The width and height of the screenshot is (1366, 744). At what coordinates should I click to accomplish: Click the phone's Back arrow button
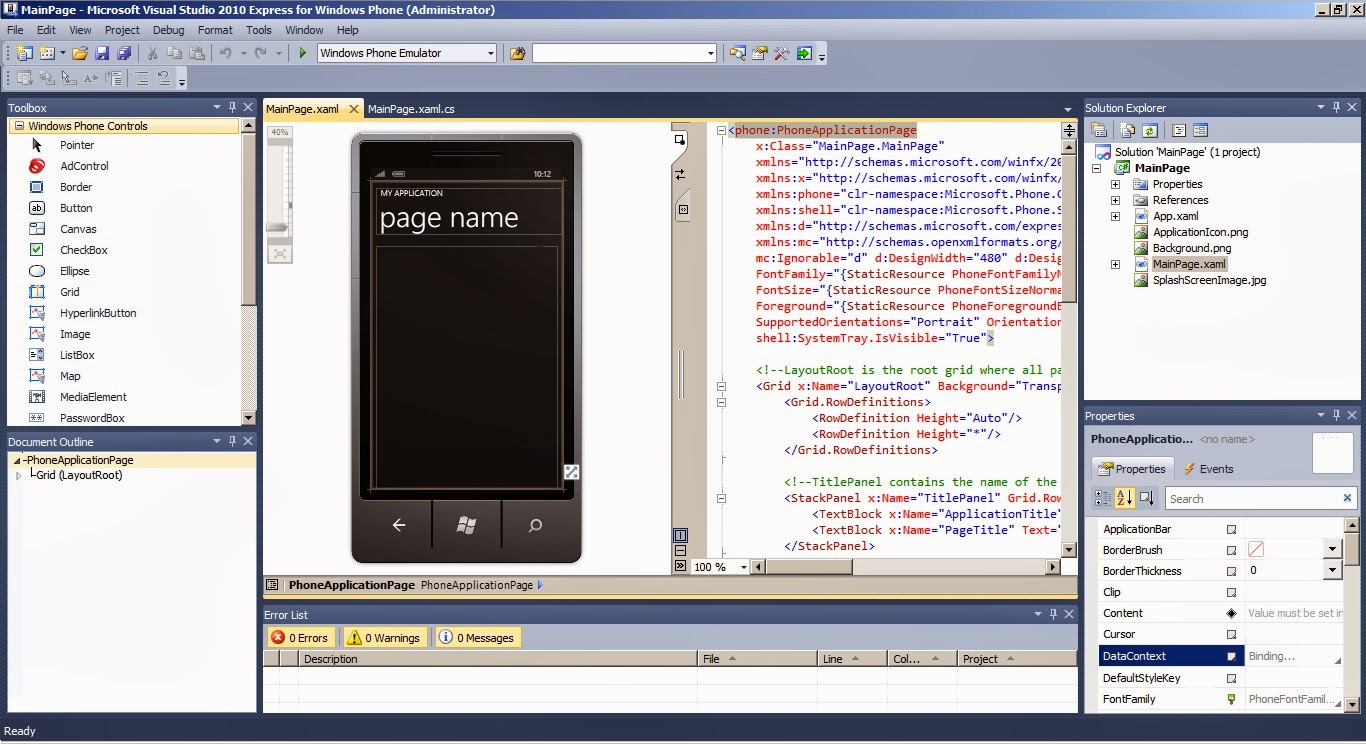(x=398, y=525)
